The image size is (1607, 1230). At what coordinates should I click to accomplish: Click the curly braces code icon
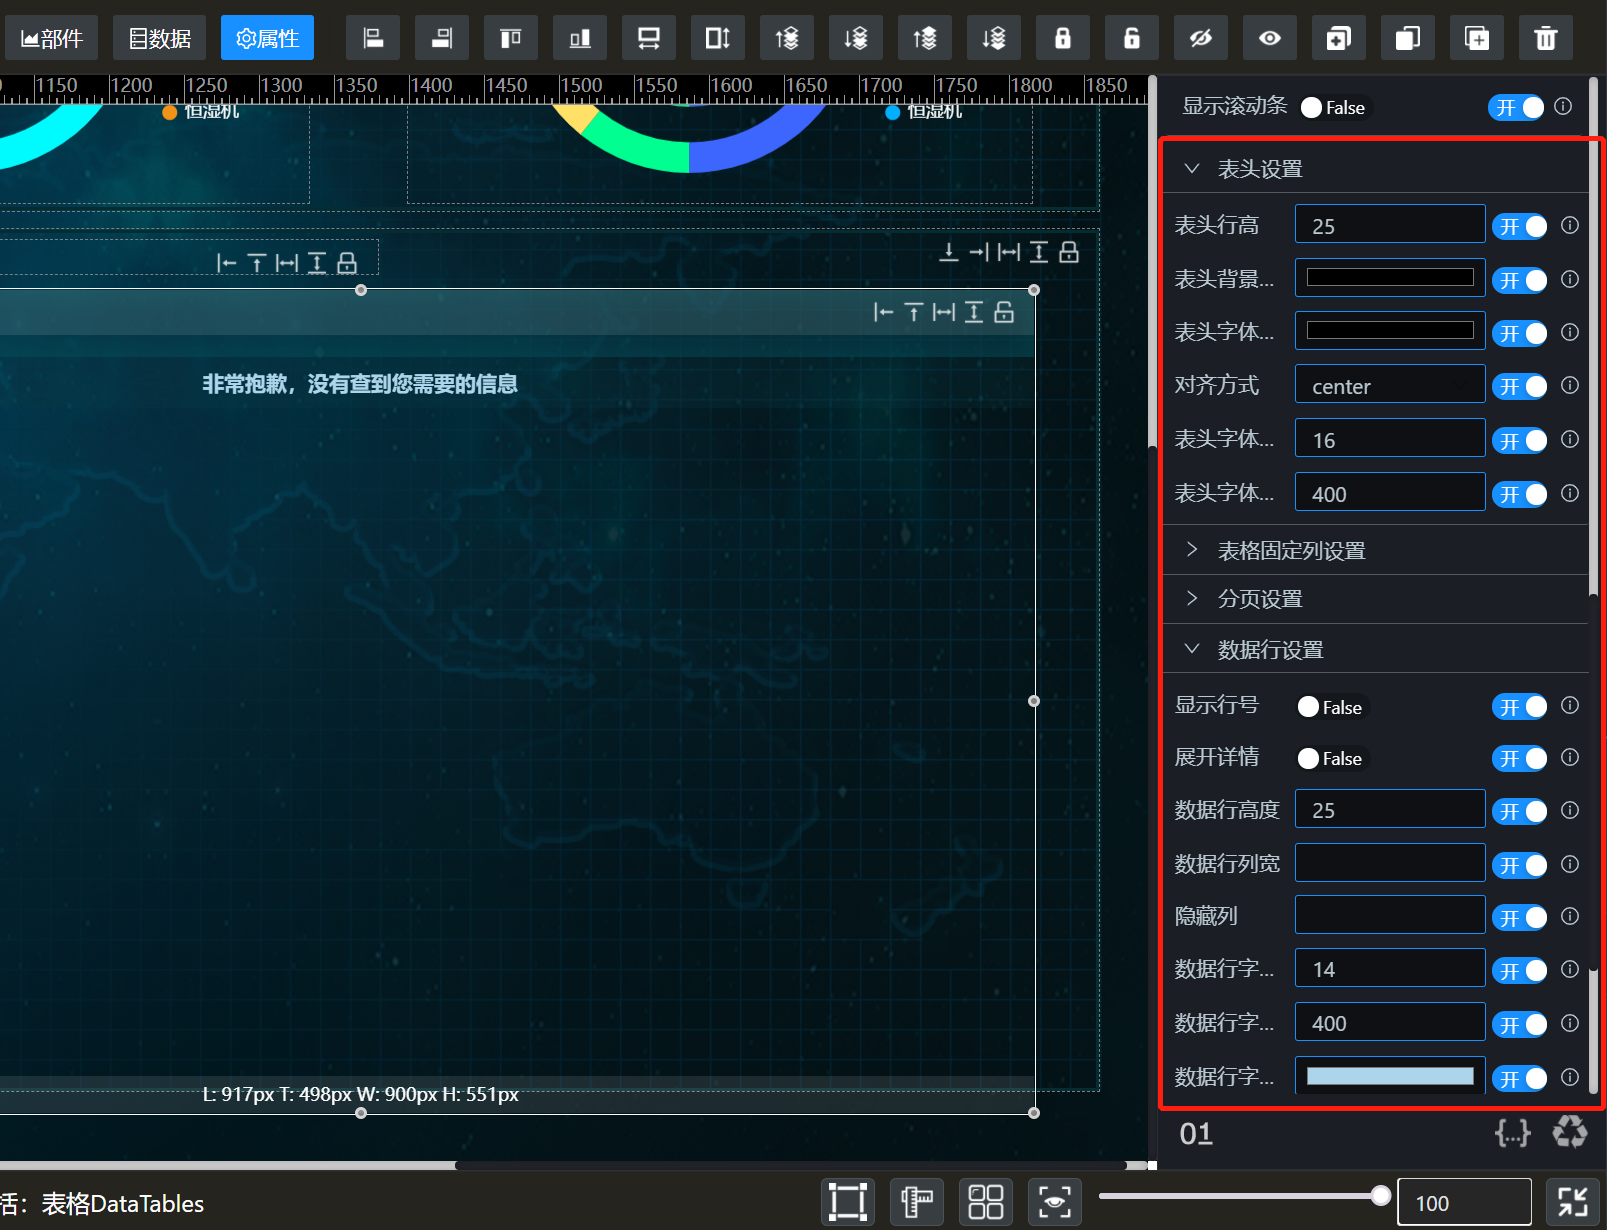pos(1513,1133)
